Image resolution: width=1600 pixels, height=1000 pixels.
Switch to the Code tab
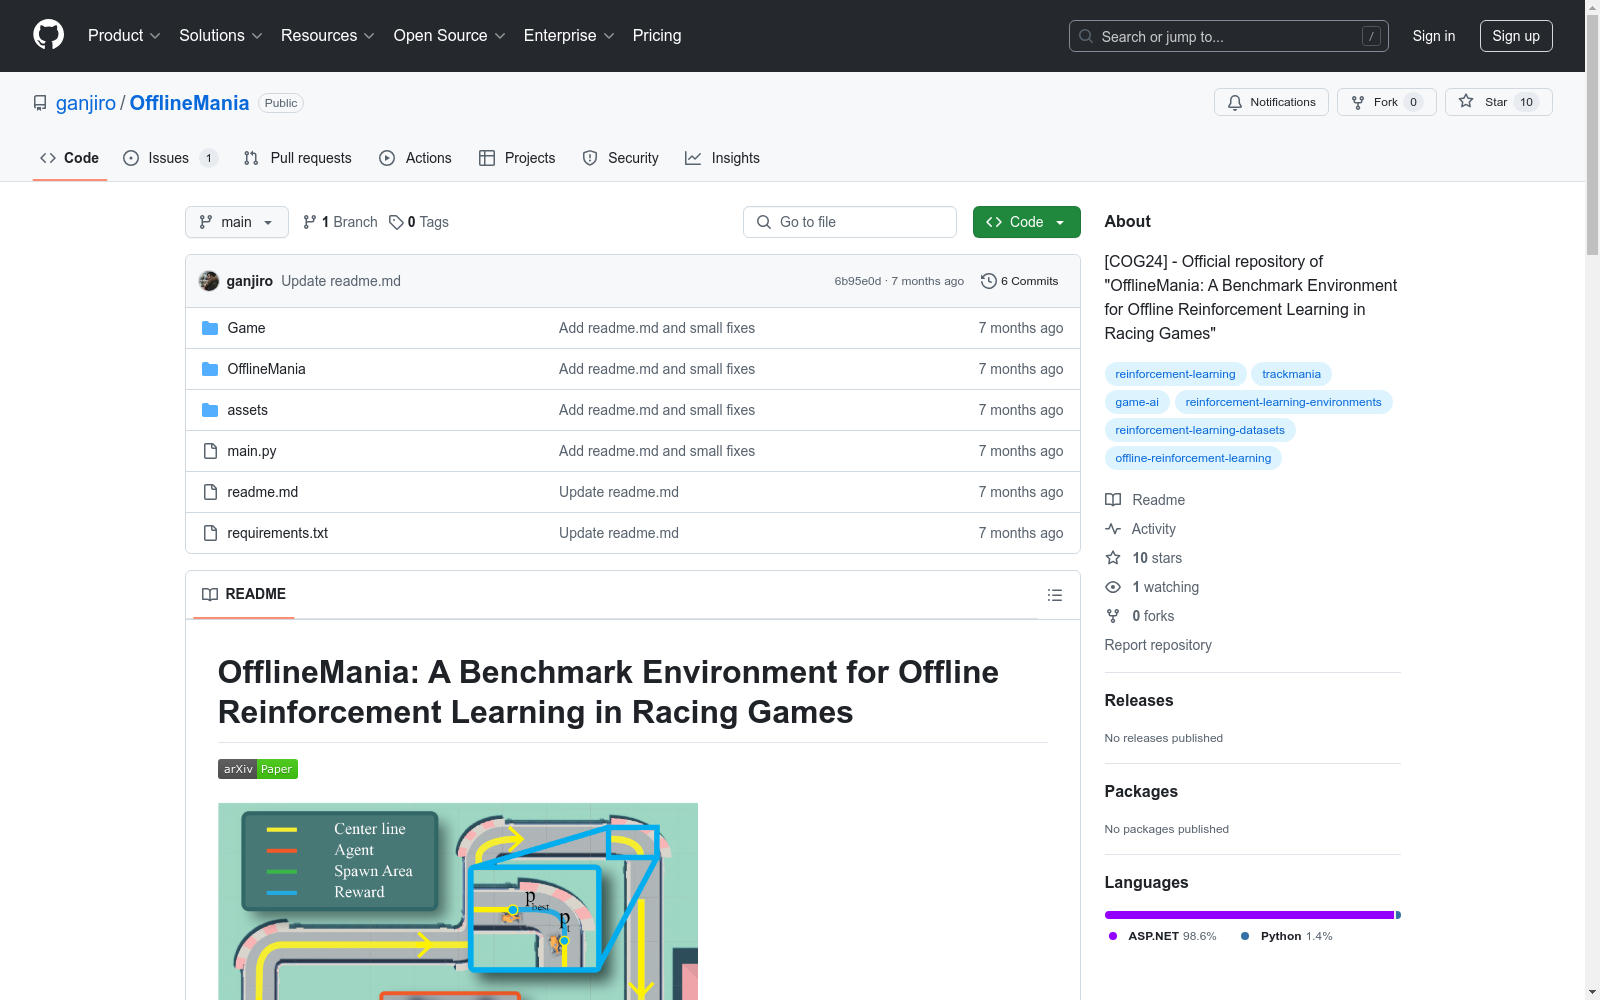click(70, 158)
